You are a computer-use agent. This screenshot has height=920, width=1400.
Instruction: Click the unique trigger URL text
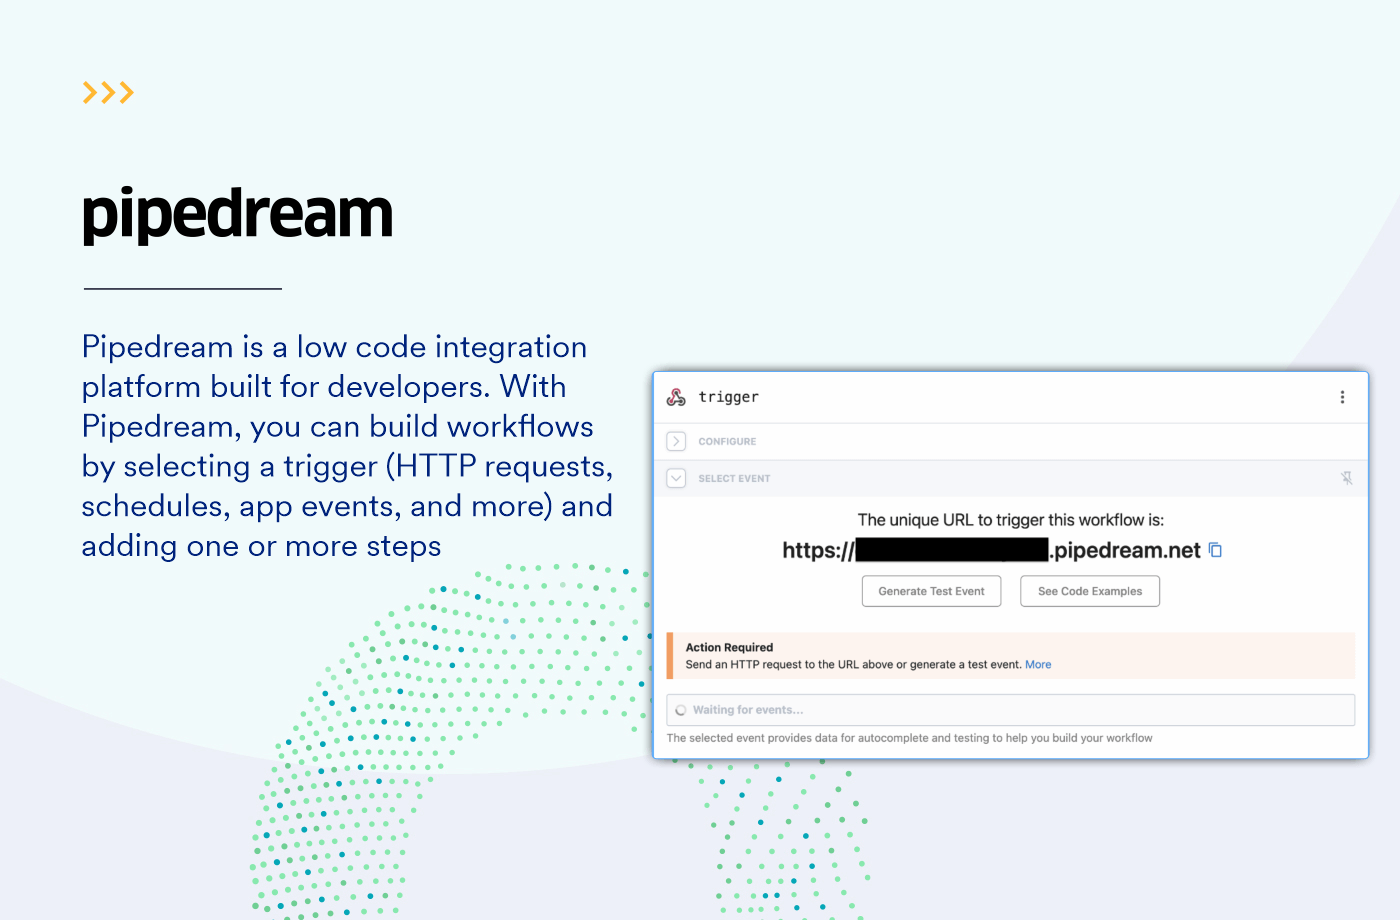coord(991,550)
